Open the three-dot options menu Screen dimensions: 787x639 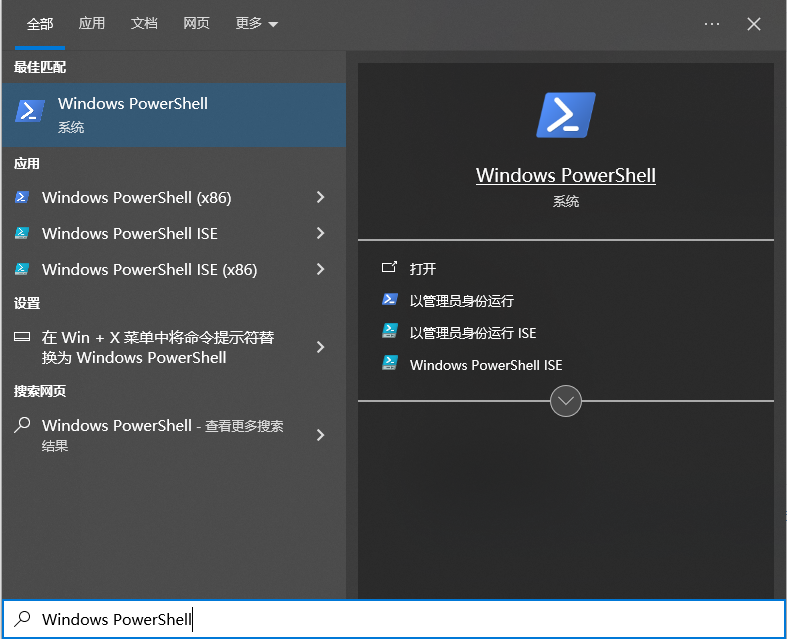click(712, 24)
